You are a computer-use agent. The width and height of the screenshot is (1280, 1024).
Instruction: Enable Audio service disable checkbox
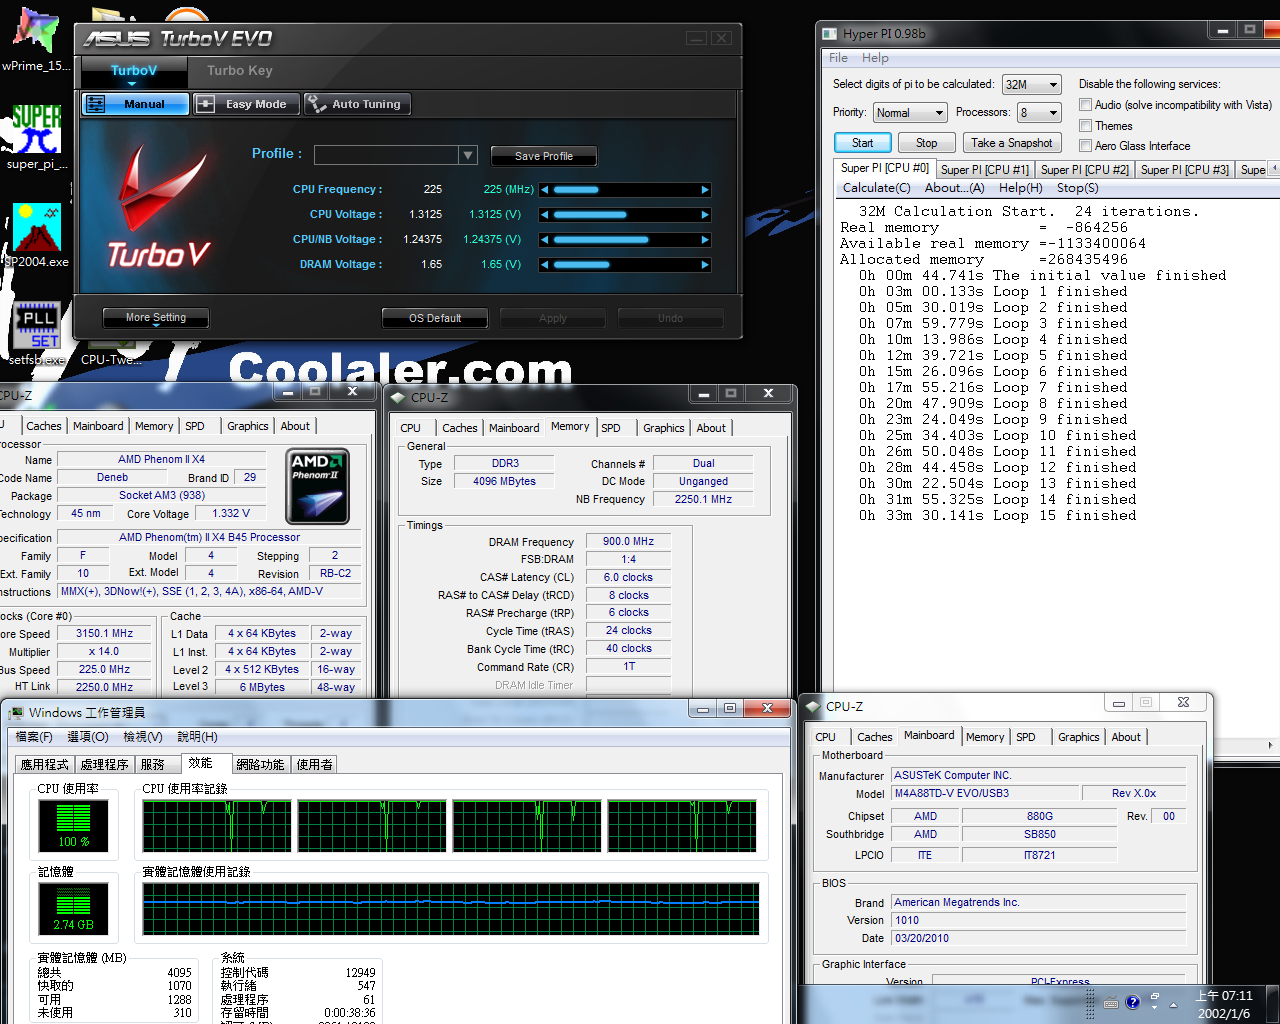[x=1085, y=104]
